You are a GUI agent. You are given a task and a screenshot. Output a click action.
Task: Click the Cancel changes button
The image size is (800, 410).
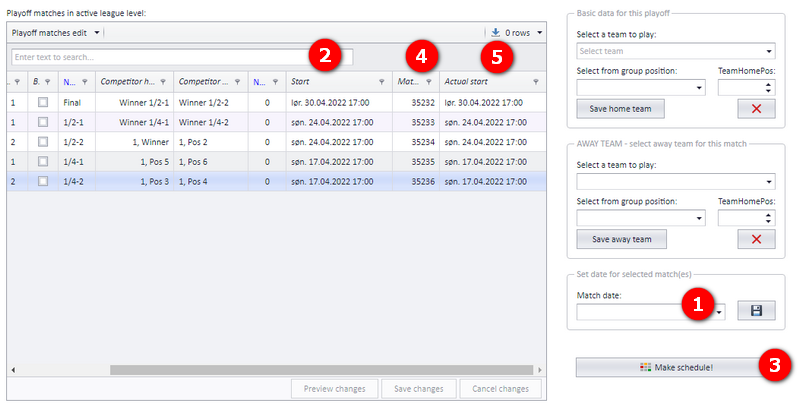pos(500,389)
